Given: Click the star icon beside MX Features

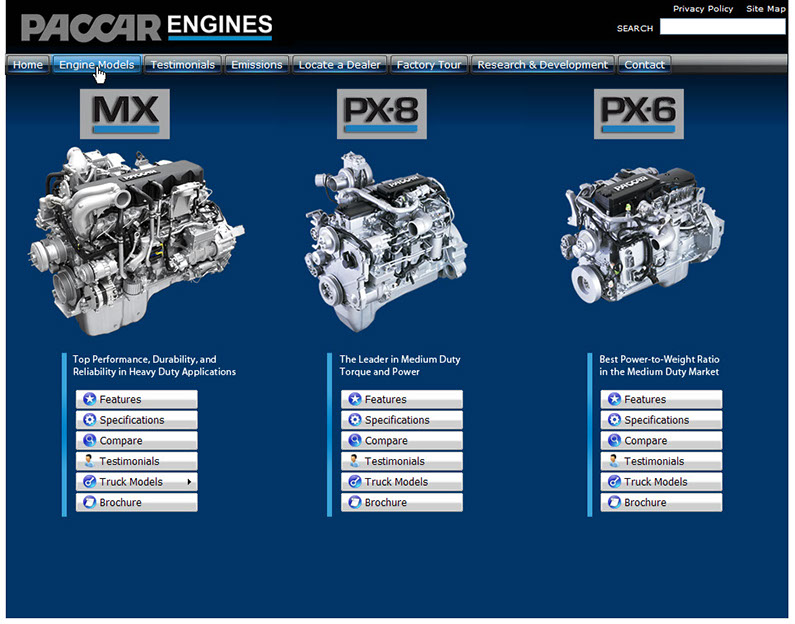Looking at the screenshot, I should tap(89, 400).
